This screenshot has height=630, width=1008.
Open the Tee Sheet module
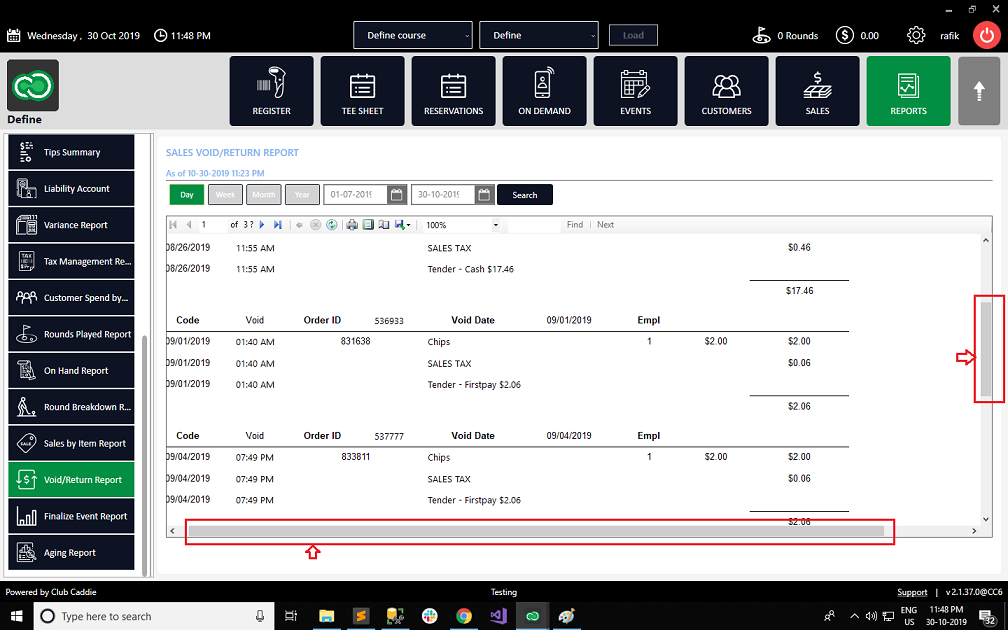coord(362,91)
